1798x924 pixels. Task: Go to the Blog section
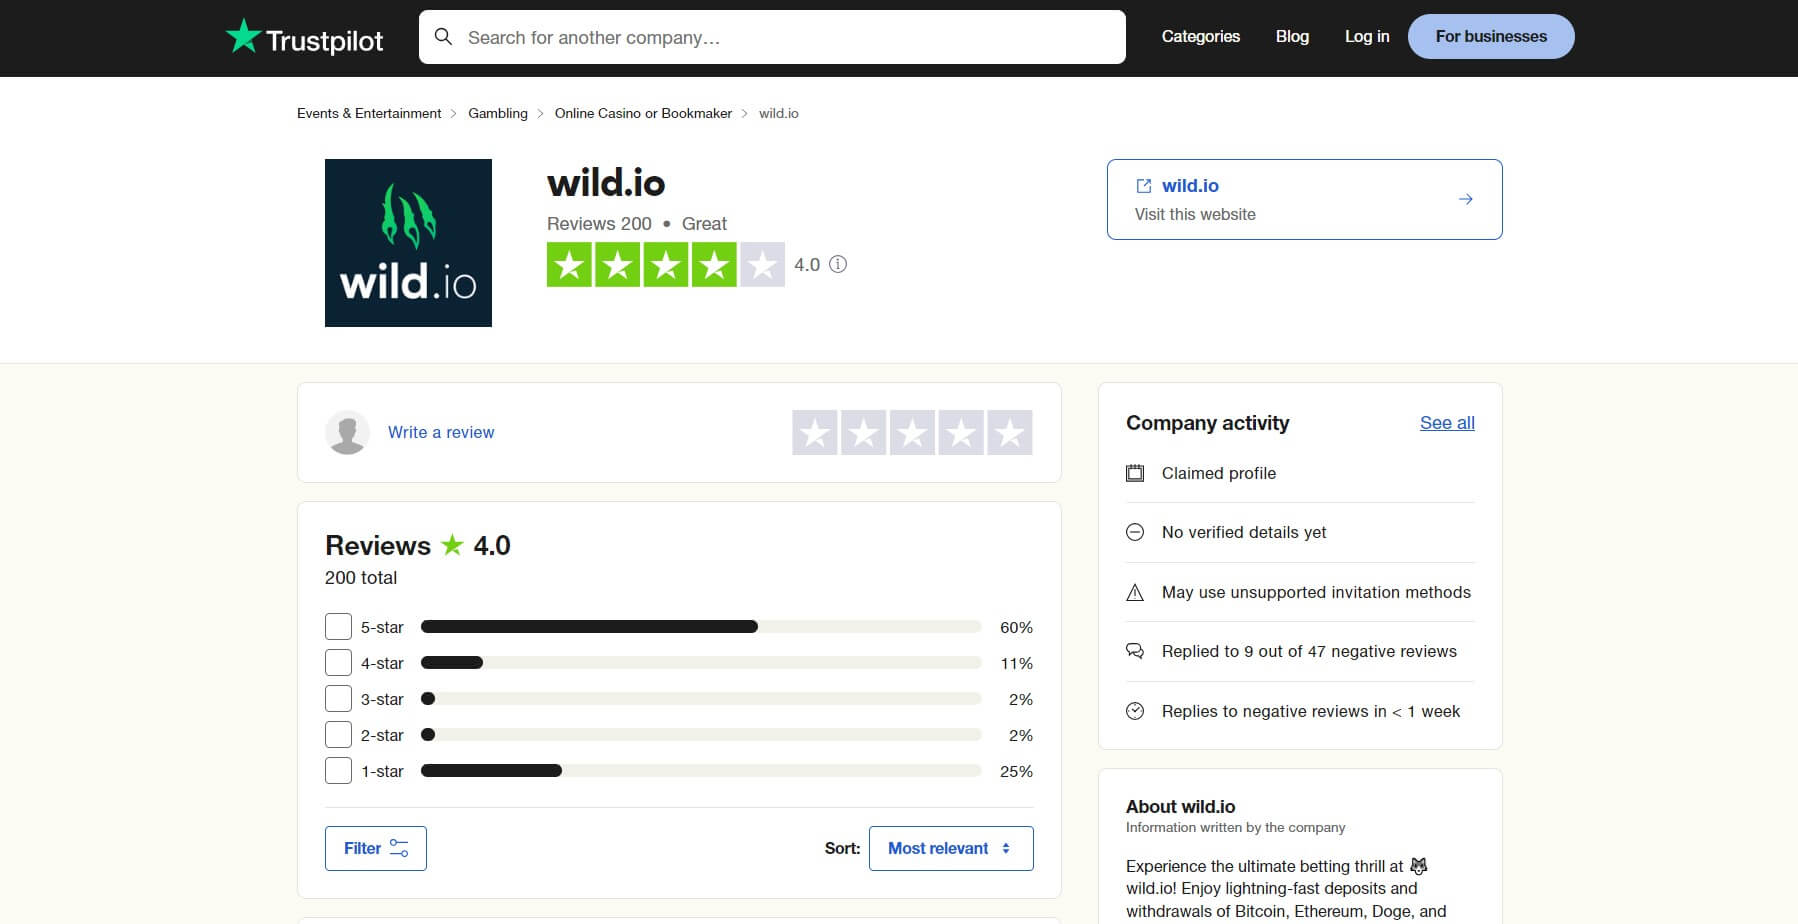tap(1291, 36)
